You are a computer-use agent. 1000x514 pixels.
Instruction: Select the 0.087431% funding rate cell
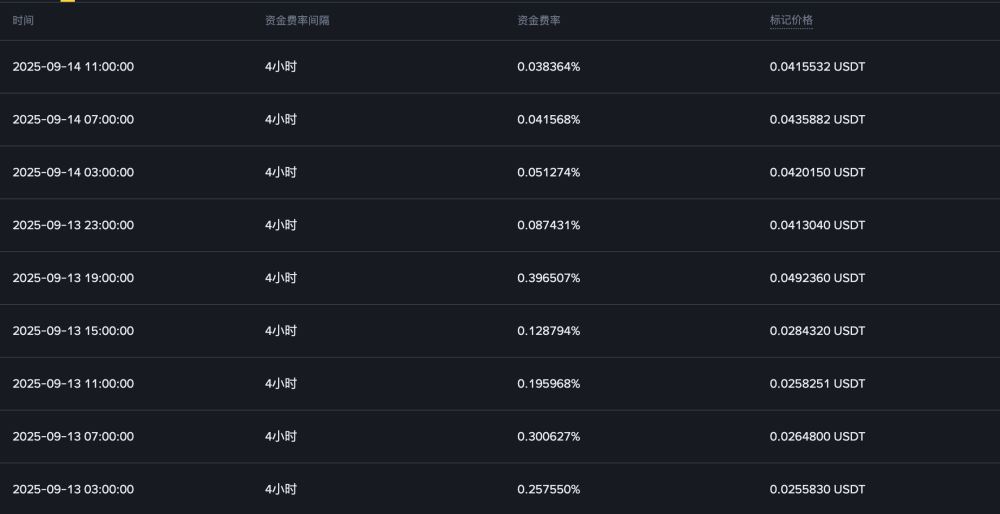click(548, 225)
